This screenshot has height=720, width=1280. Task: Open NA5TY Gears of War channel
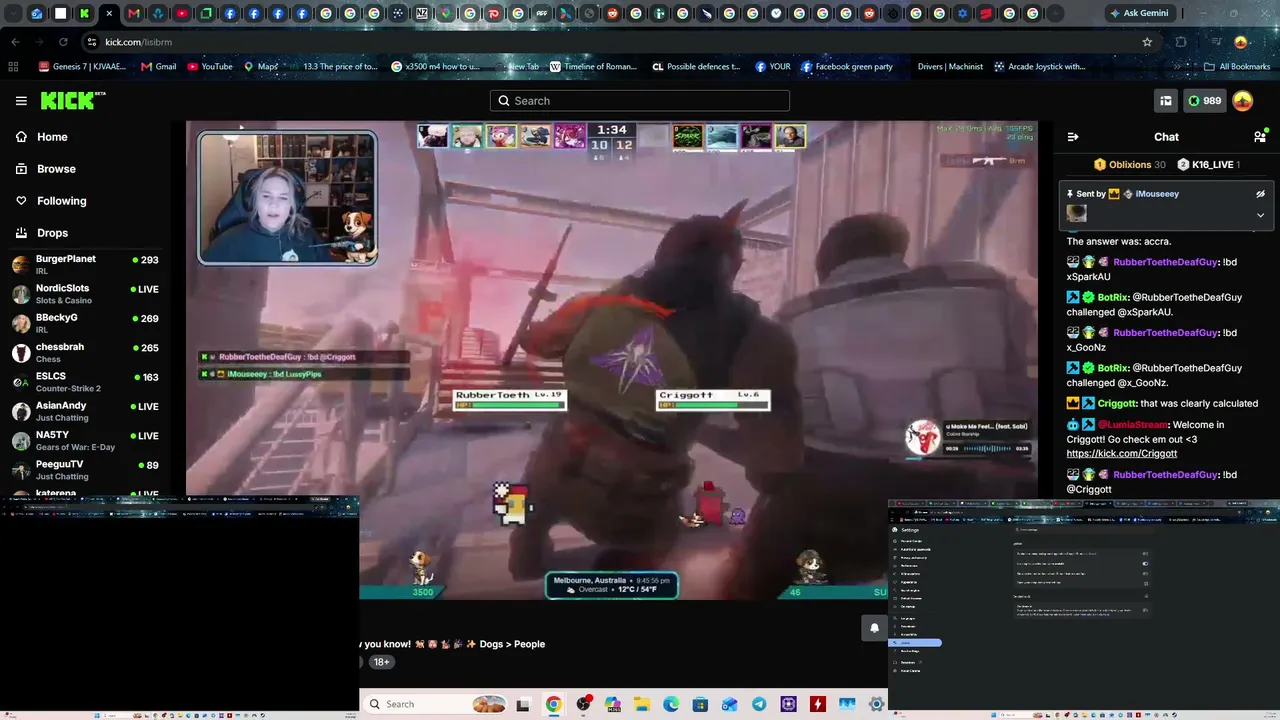click(85, 440)
